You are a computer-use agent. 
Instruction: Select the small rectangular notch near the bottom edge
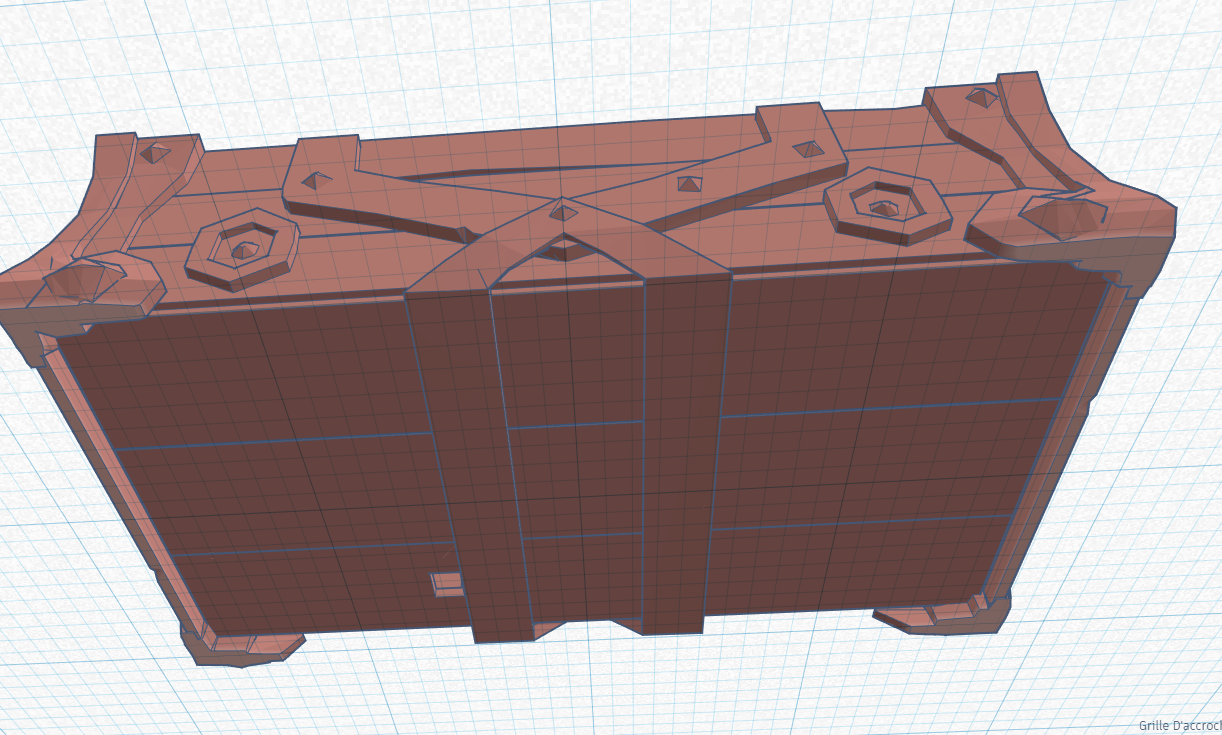click(x=447, y=584)
